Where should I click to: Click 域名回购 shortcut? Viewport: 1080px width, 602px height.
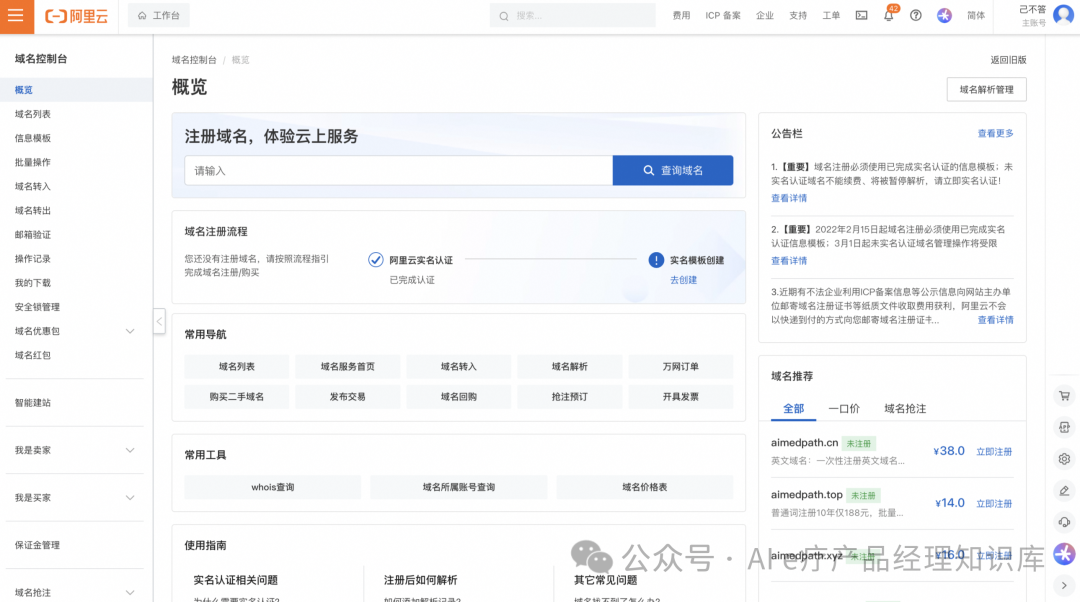pos(459,397)
